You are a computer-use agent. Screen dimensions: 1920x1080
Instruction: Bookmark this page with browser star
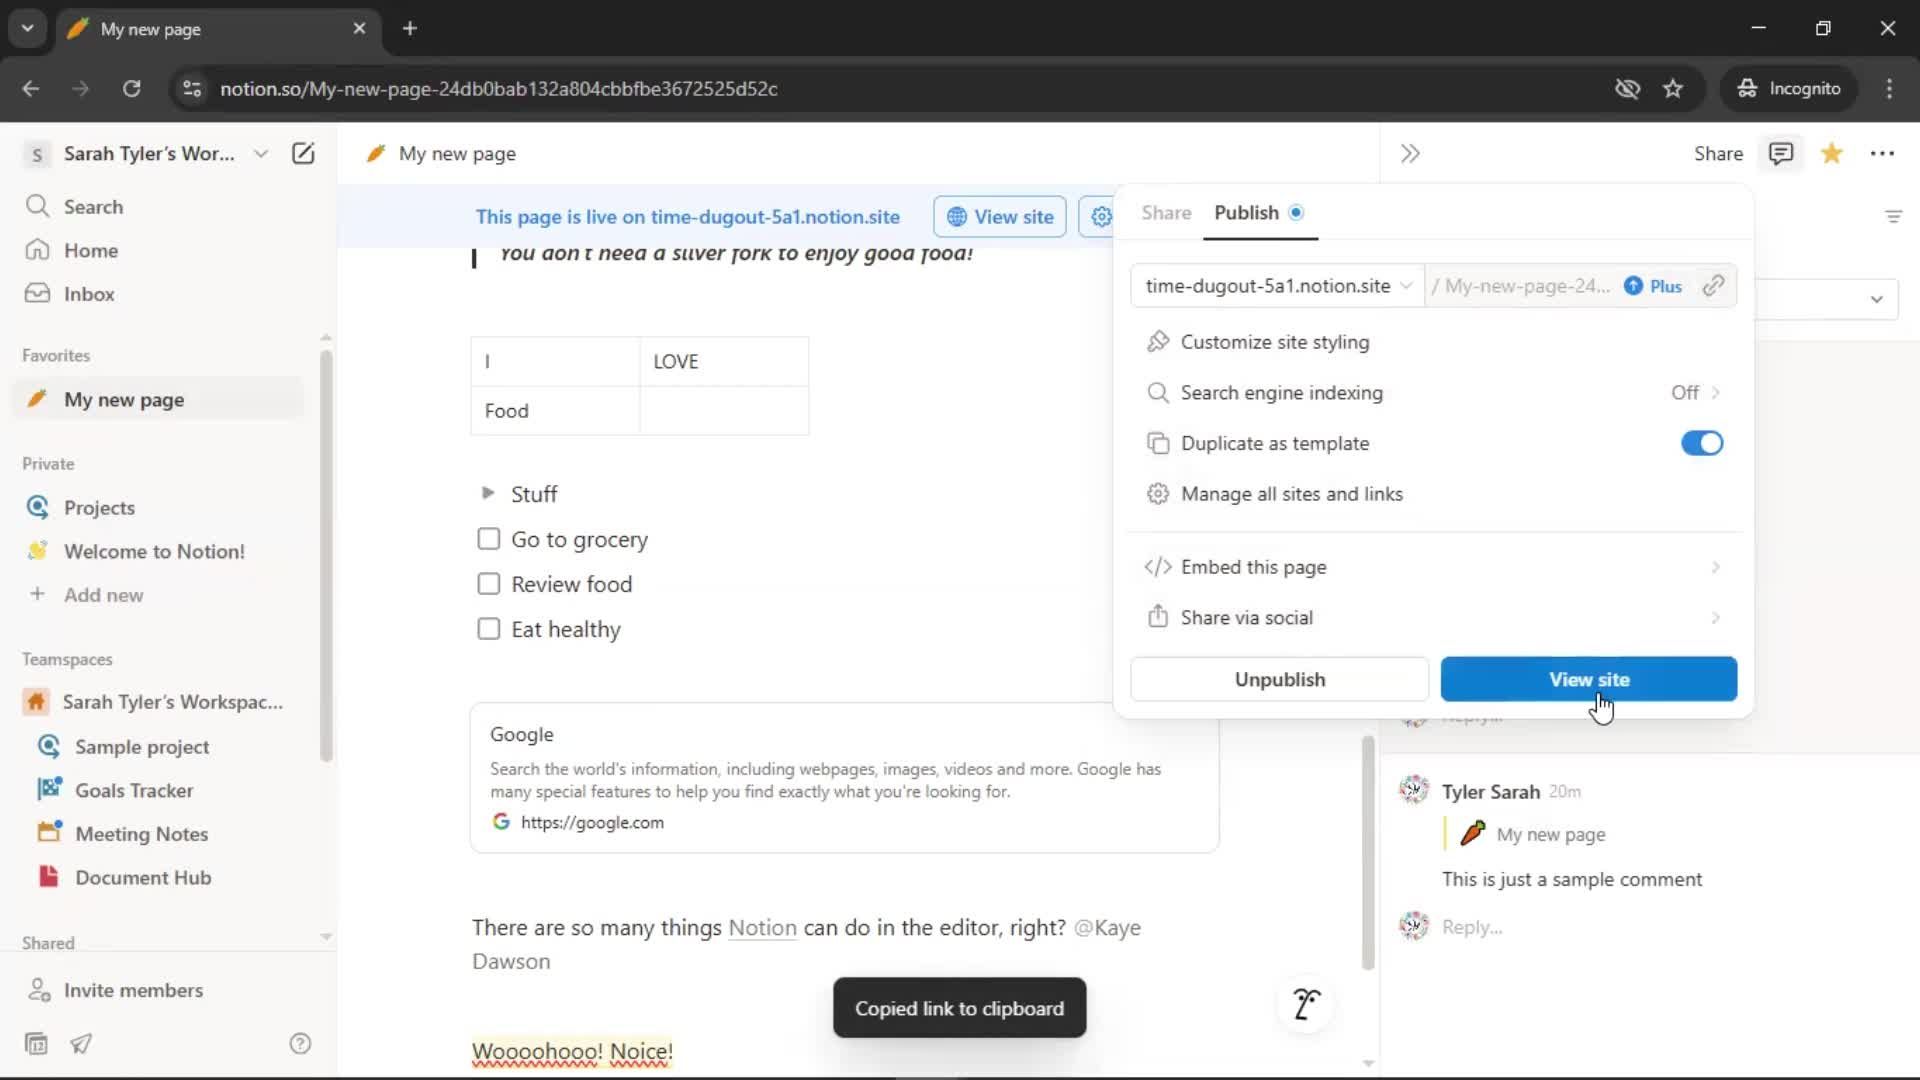[x=1673, y=88]
